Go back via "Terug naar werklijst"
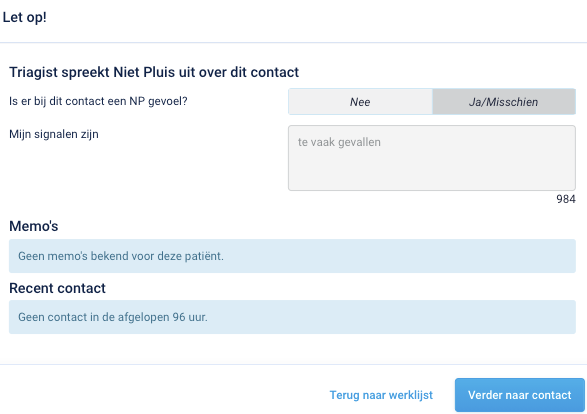587x414 pixels. (381, 395)
